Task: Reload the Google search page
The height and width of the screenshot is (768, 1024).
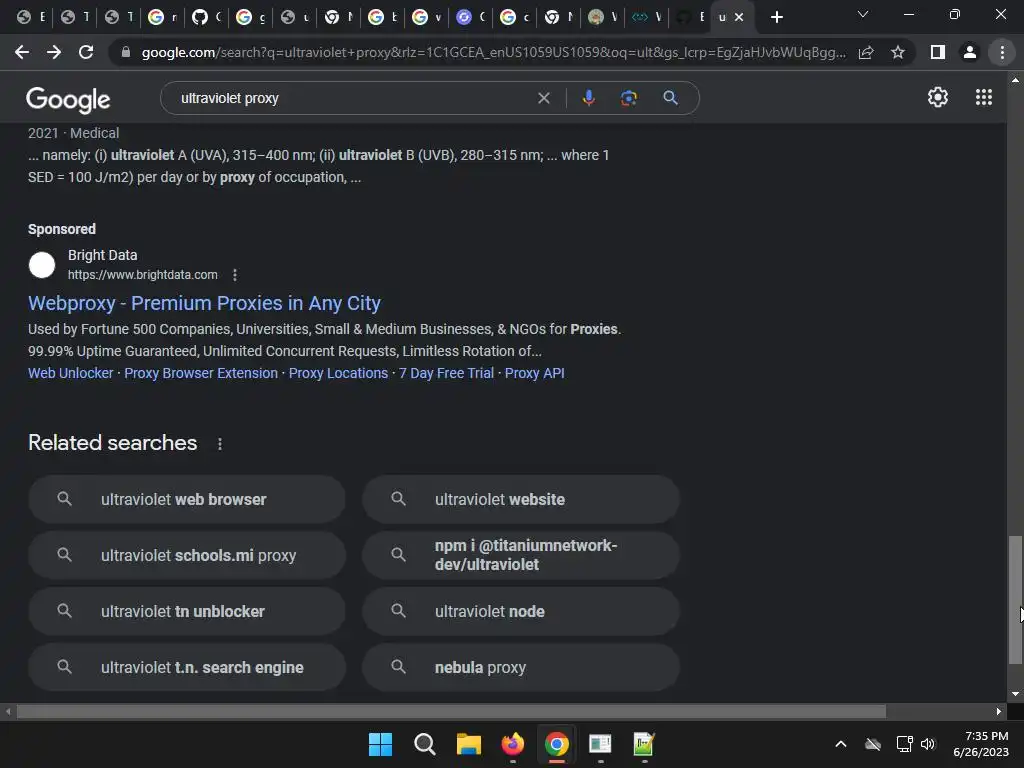Action: click(86, 52)
